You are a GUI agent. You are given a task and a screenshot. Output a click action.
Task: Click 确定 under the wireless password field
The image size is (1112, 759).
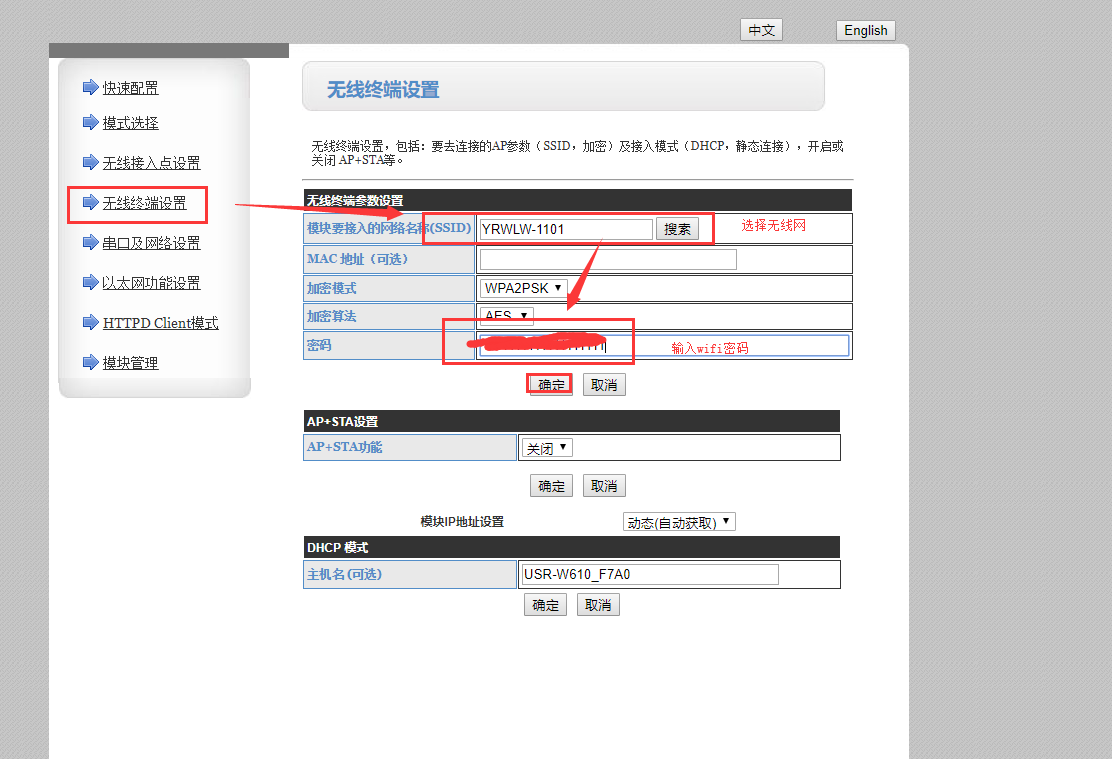[551, 385]
